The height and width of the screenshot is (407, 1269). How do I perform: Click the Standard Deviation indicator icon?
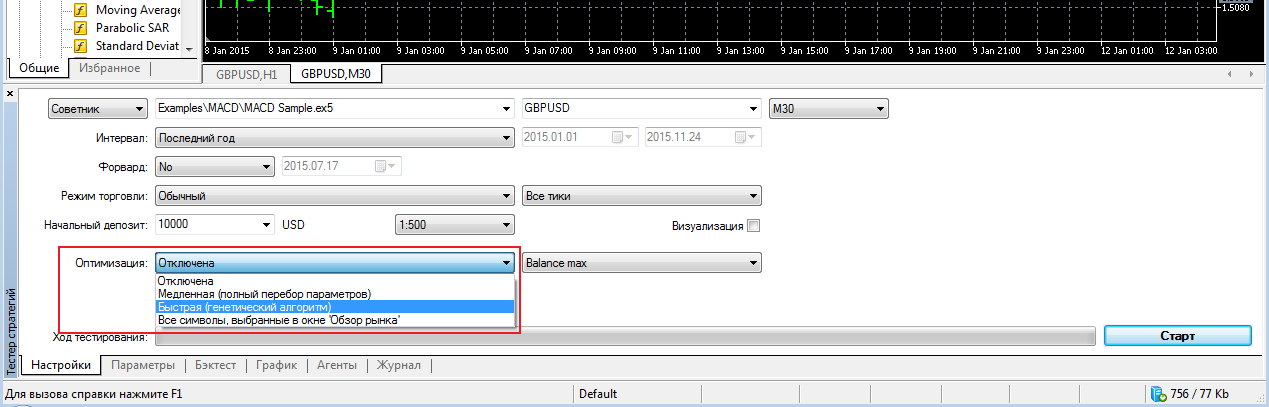click(x=80, y=46)
